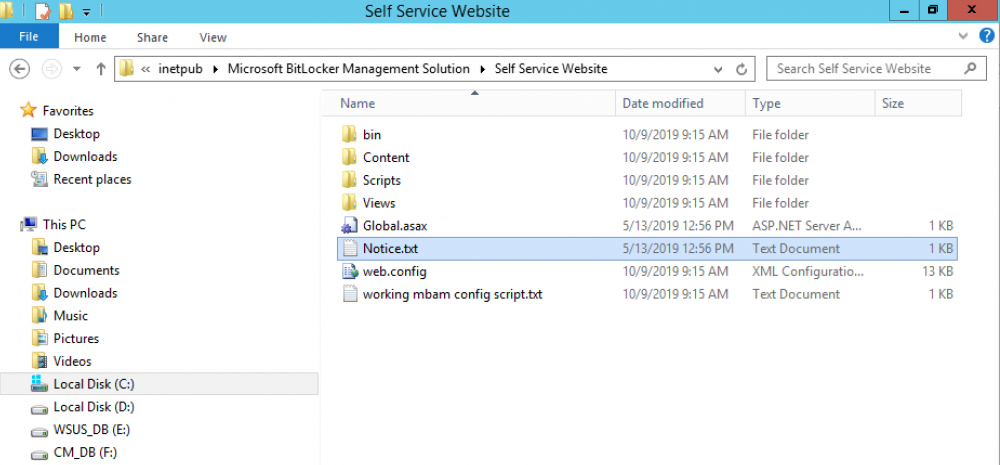The image size is (1000, 465).
Task: Go up one folder level
Action: (x=100, y=69)
